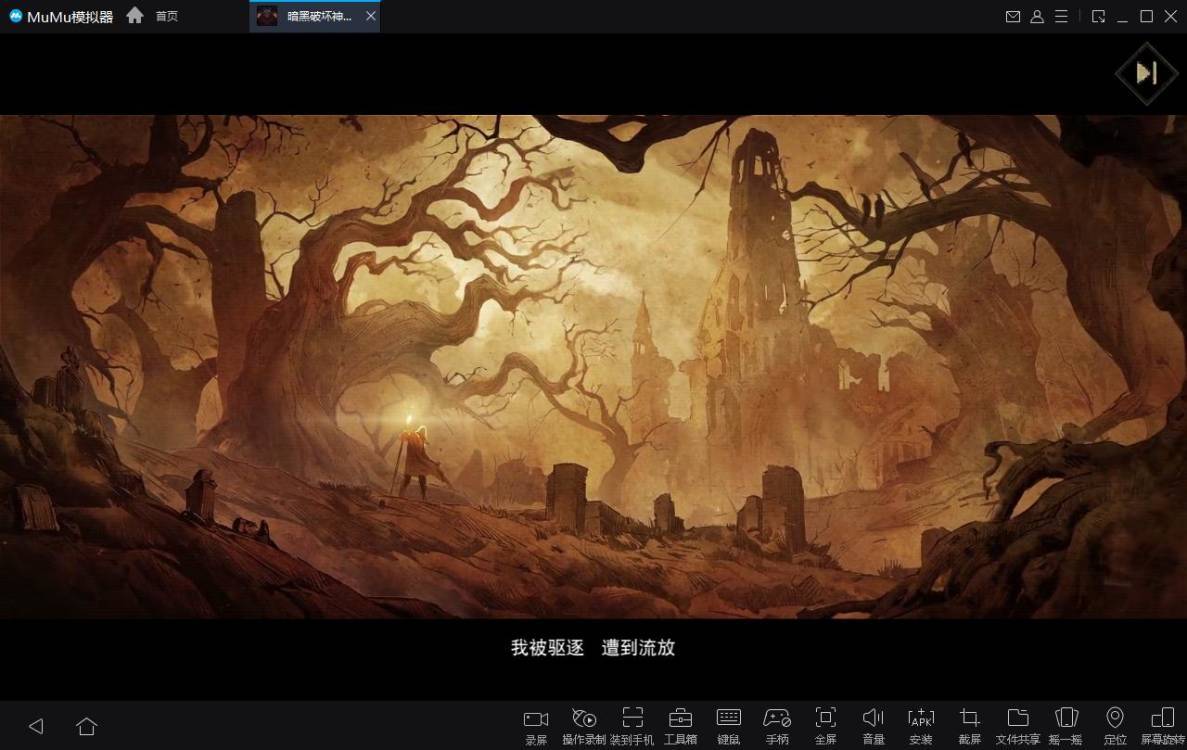Open 键鼠 keyboard-mouse mapping
1187x750 pixels.
pyautogui.click(x=728, y=727)
